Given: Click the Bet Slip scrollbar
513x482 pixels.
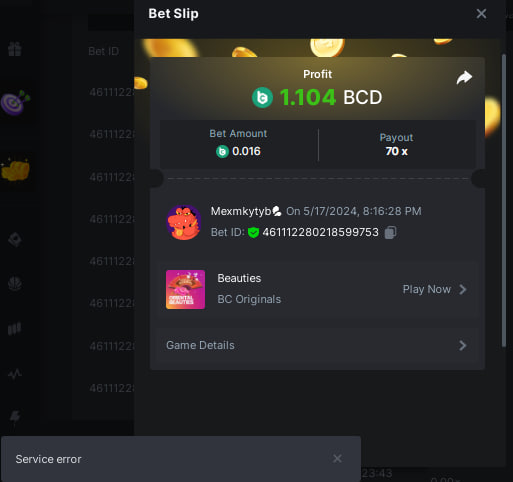Looking at the screenshot, I should 504,201.
